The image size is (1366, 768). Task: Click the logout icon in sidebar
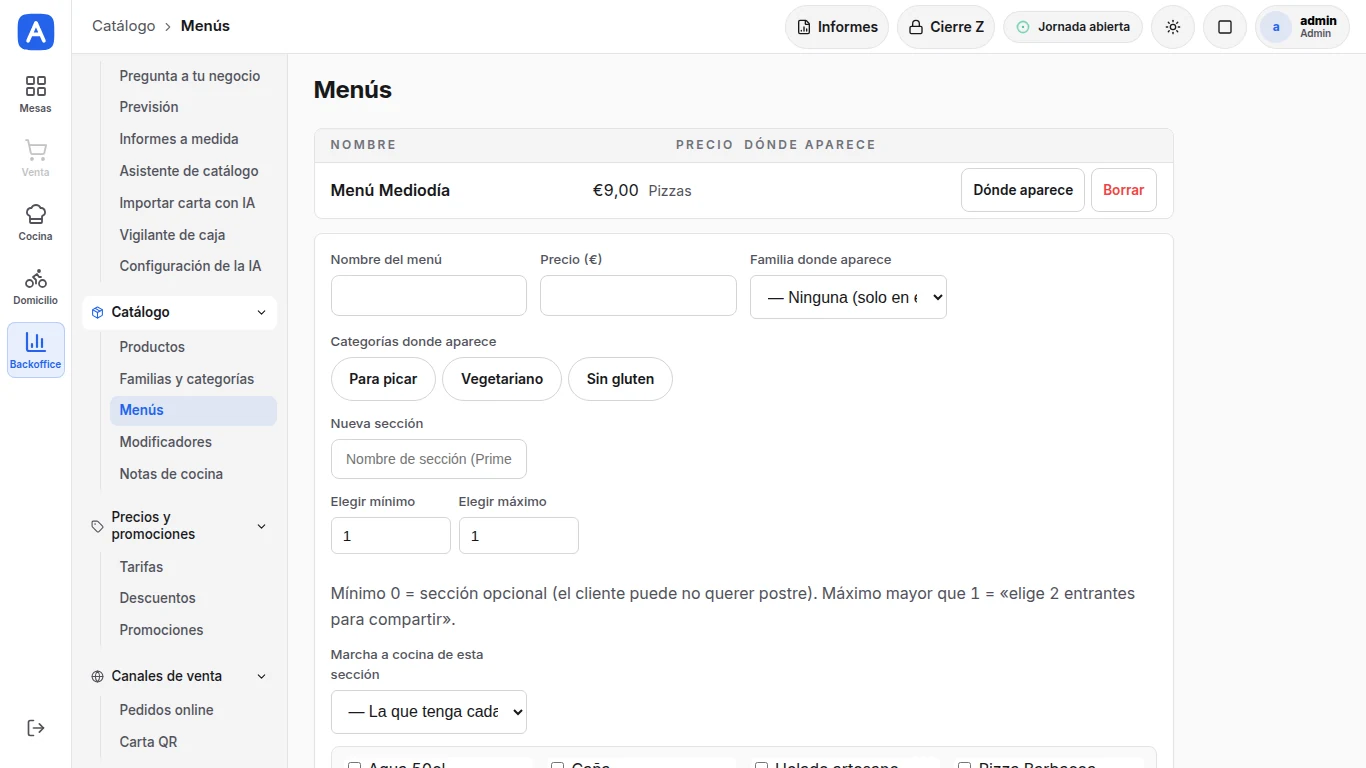coord(36,728)
